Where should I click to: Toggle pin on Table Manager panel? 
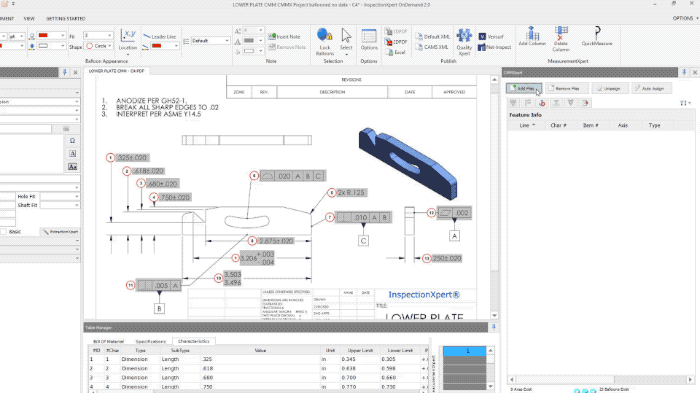[x=493, y=327]
